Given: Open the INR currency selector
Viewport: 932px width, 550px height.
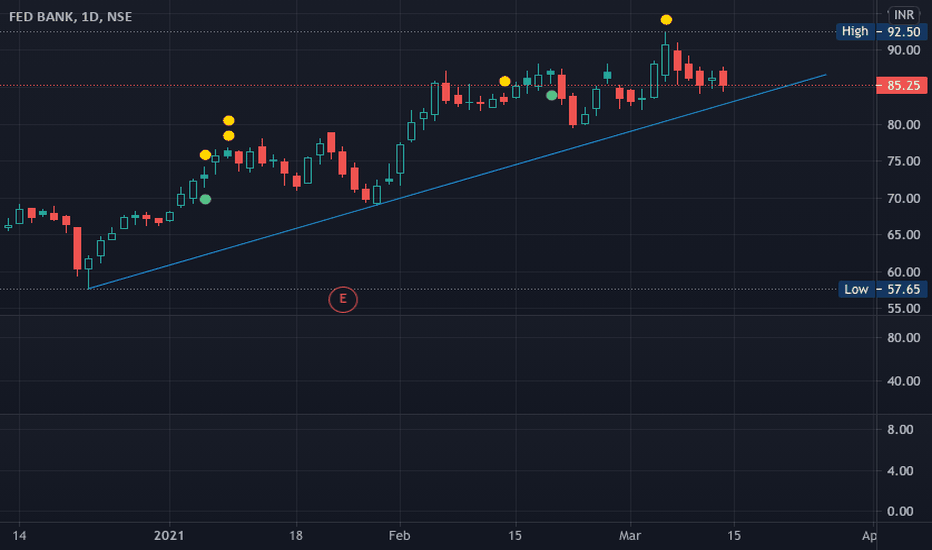Looking at the screenshot, I should 904,15.
